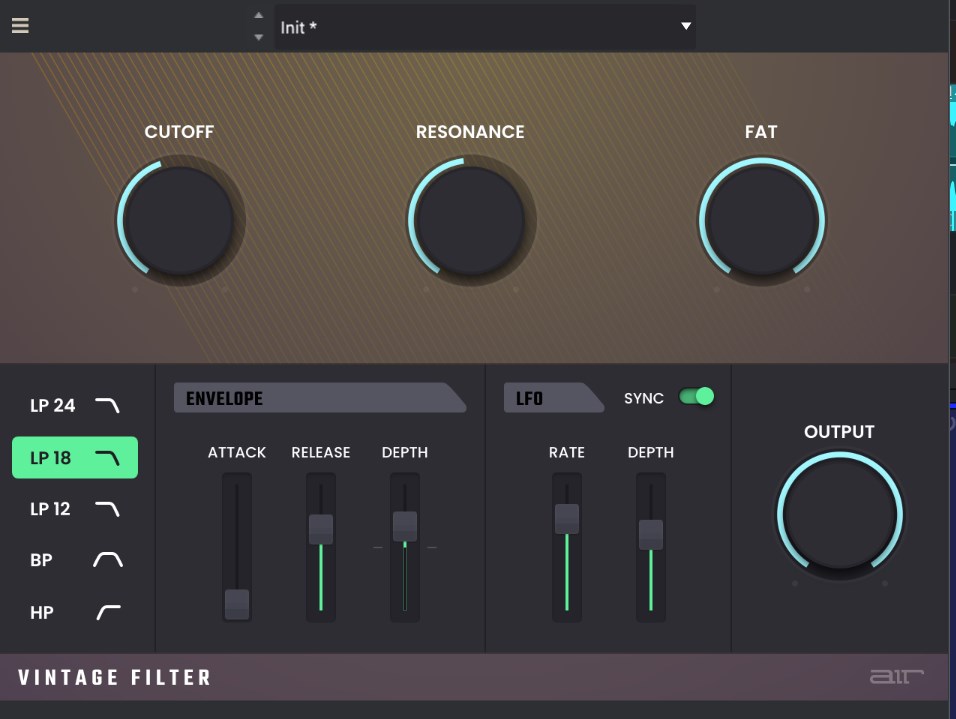Select the LP 18 filter type
The height and width of the screenshot is (719, 956).
coord(74,458)
